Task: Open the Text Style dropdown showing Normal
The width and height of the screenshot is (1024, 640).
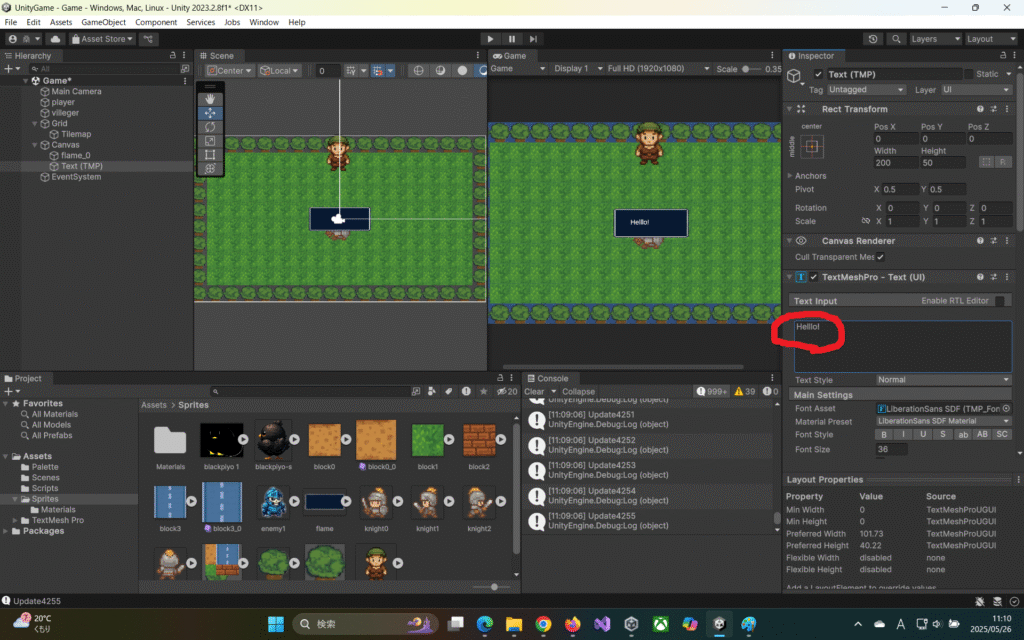Action: tap(943, 380)
